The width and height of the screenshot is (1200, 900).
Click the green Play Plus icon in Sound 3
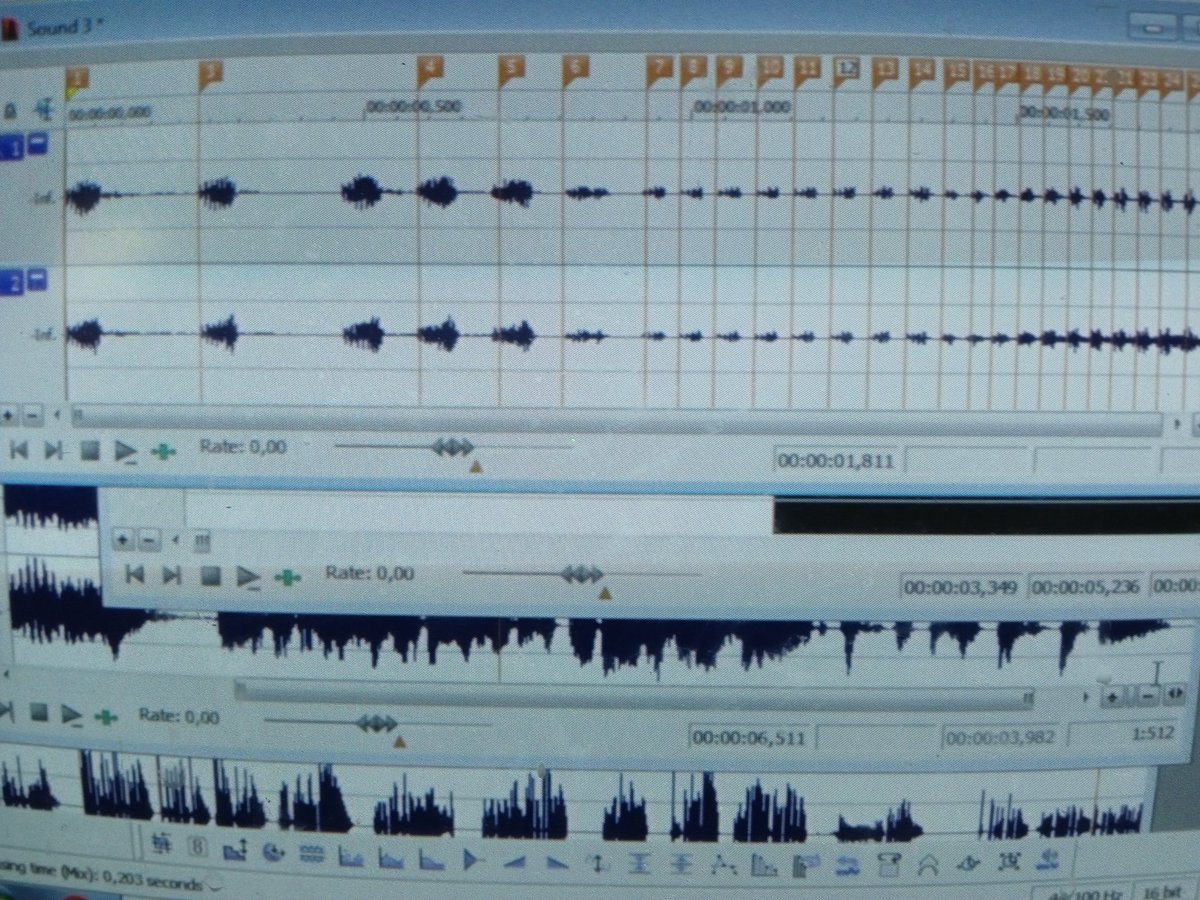tap(163, 451)
